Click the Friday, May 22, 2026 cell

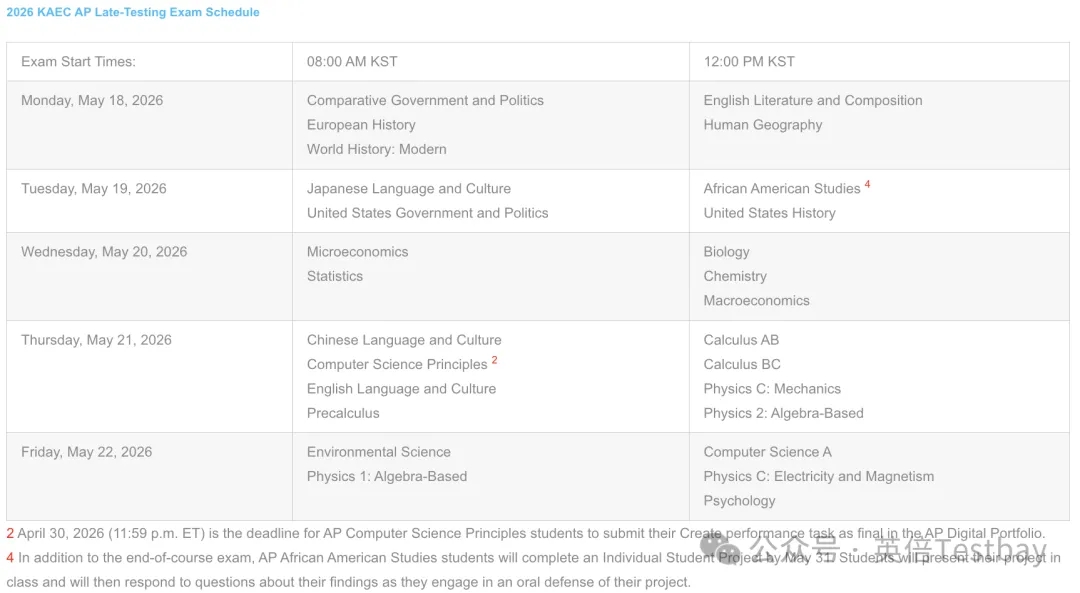(86, 452)
